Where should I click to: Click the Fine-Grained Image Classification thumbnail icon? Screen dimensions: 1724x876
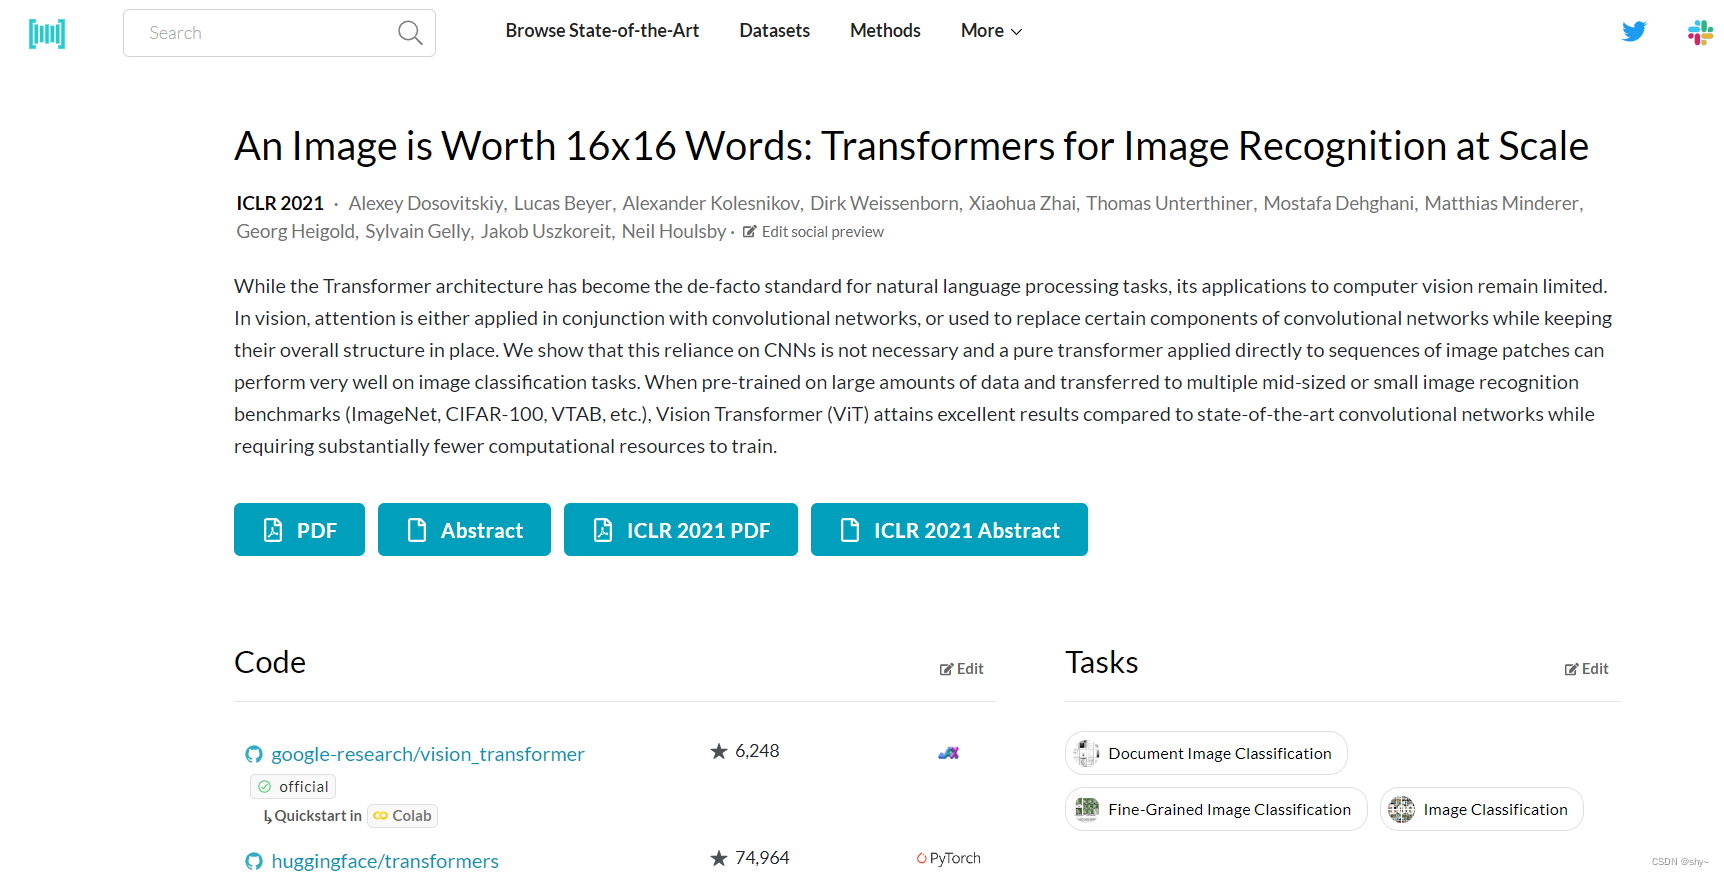click(x=1086, y=809)
